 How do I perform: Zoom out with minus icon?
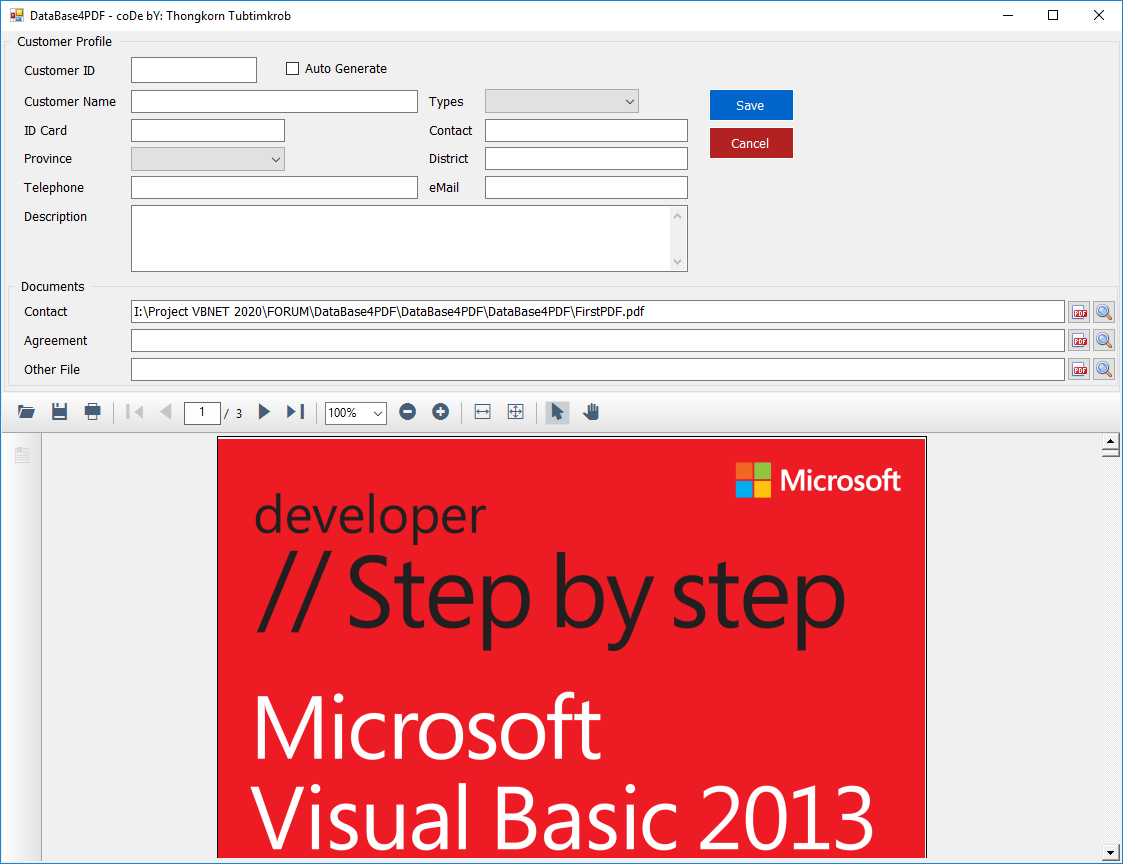pyautogui.click(x=408, y=412)
